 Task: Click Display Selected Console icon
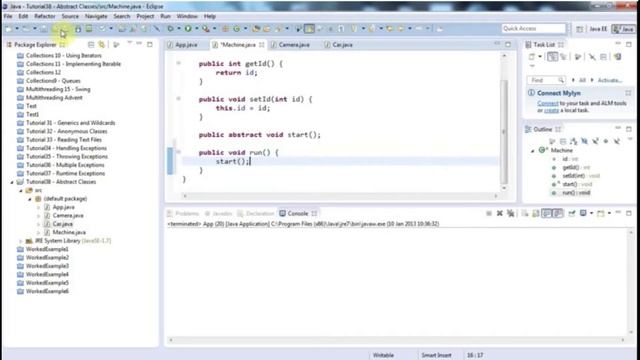click(583, 213)
